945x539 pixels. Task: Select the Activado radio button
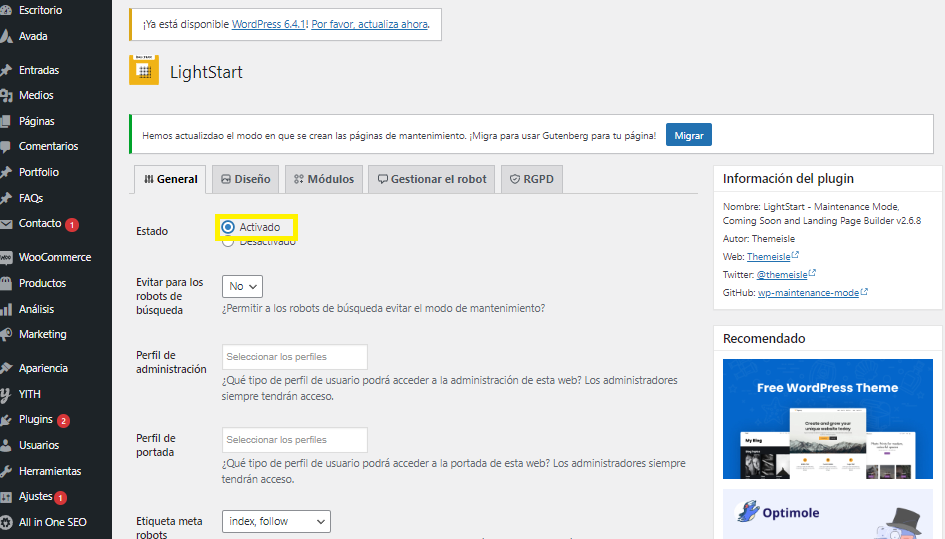[228, 227]
